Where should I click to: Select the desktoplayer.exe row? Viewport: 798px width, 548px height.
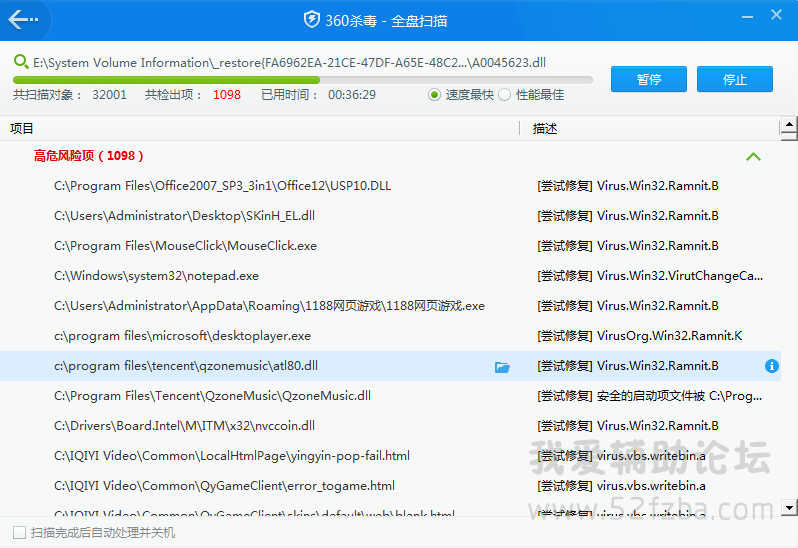pyautogui.click(x=390, y=336)
